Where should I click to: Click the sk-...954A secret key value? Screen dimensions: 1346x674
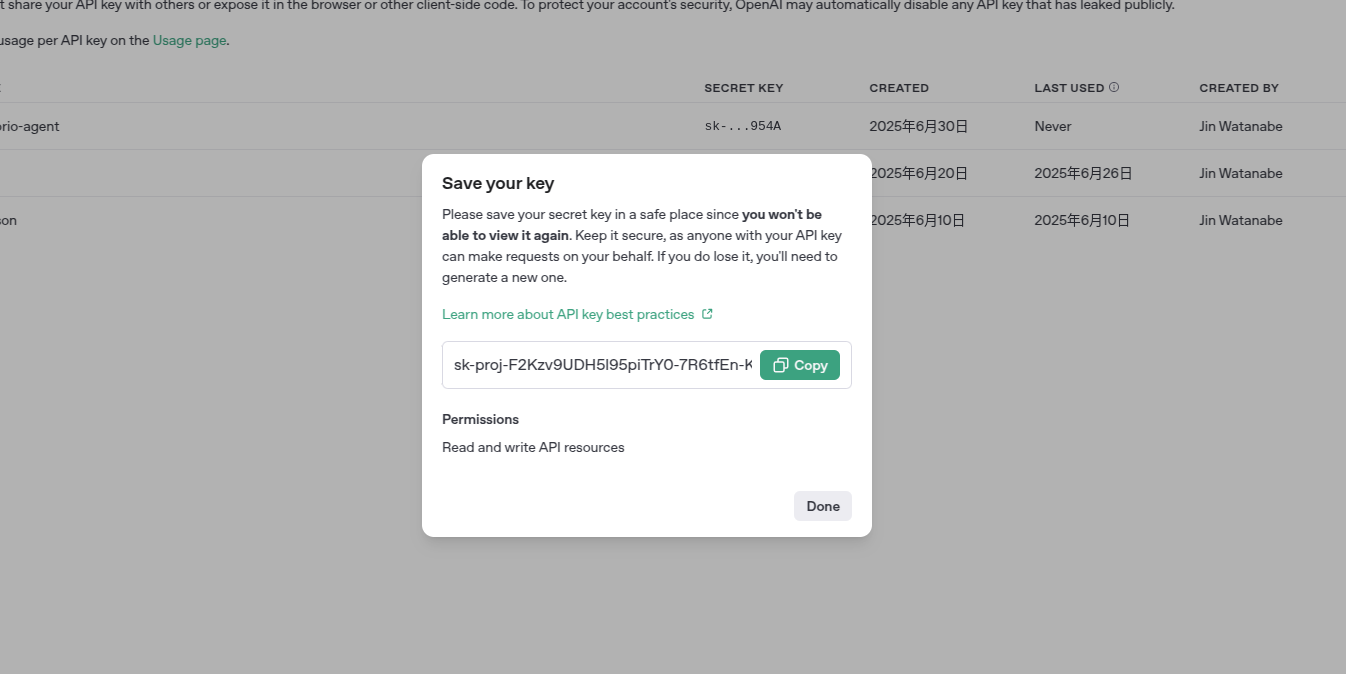coord(742,126)
